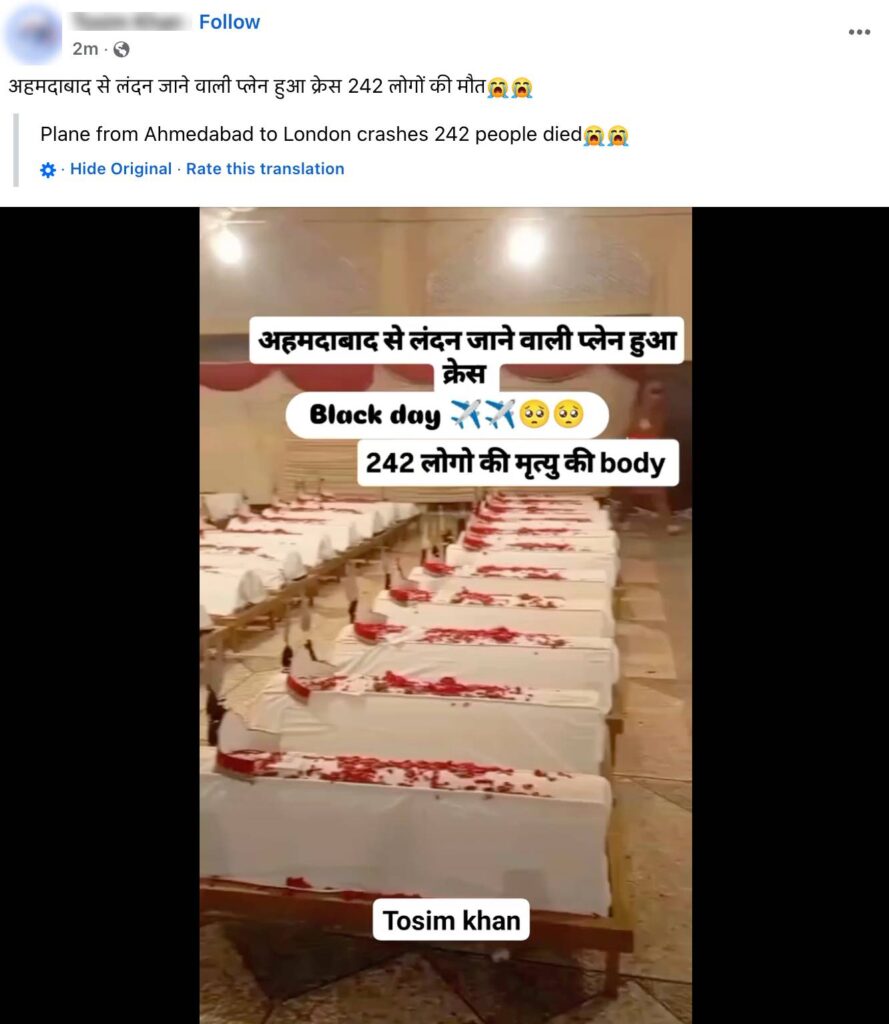
Task: Click the English translated post text
Action: tap(334, 135)
